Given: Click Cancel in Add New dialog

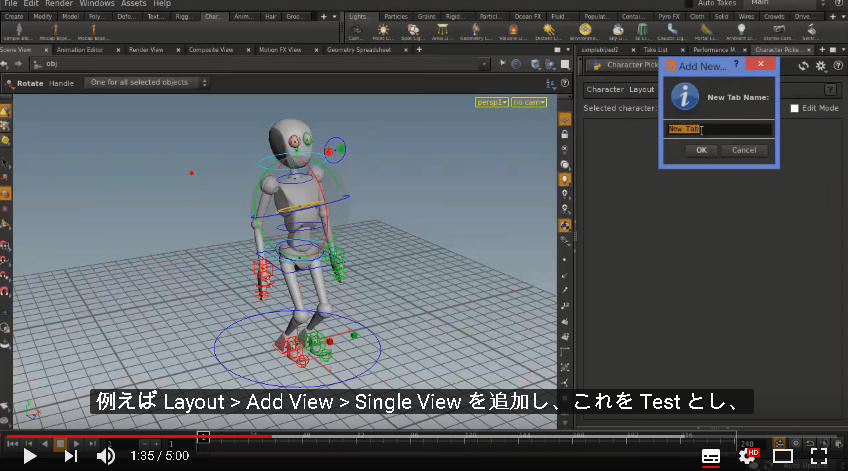Looking at the screenshot, I should (x=744, y=150).
